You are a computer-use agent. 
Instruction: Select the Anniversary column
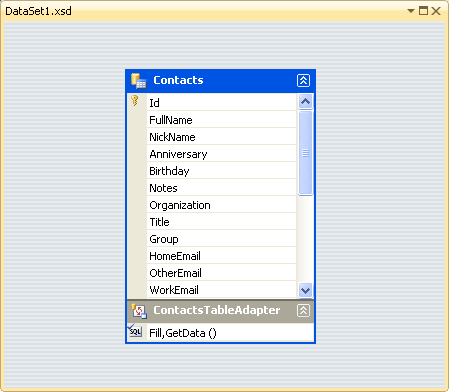point(221,153)
